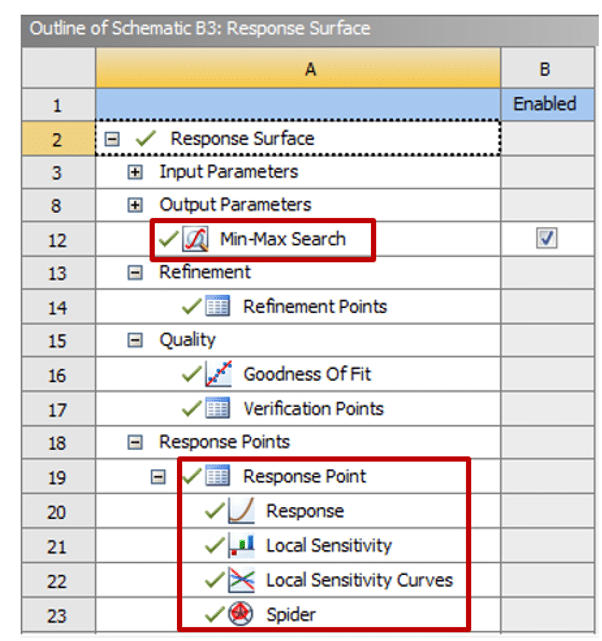Expand the Output Parameters node
The width and height of the screenshot is (602, 641).
click(x=136, y=205)
